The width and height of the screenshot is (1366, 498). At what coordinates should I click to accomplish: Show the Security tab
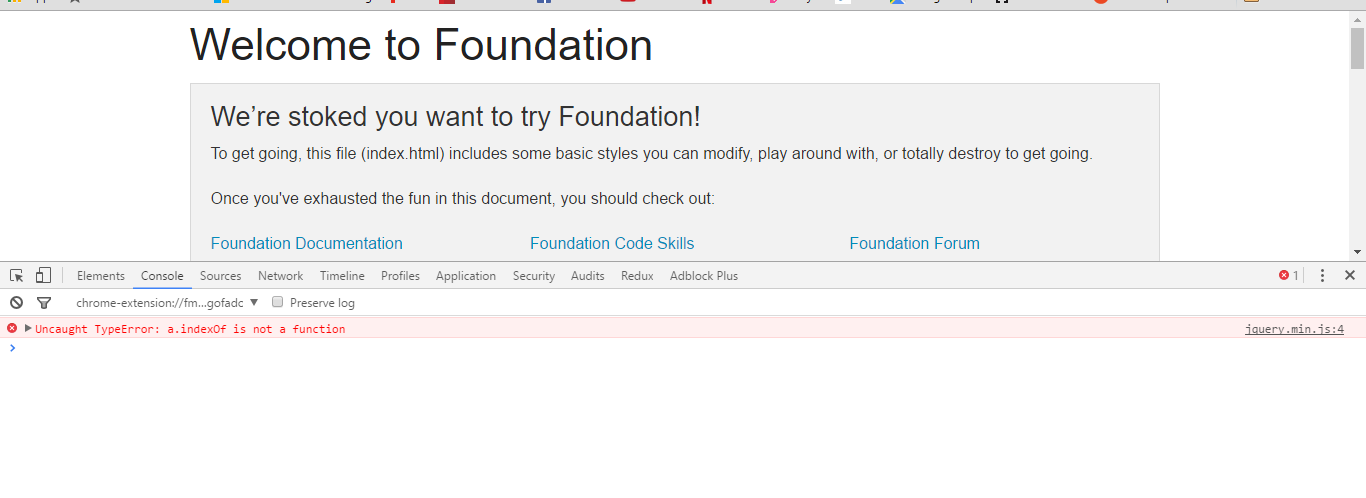point(534,276)
